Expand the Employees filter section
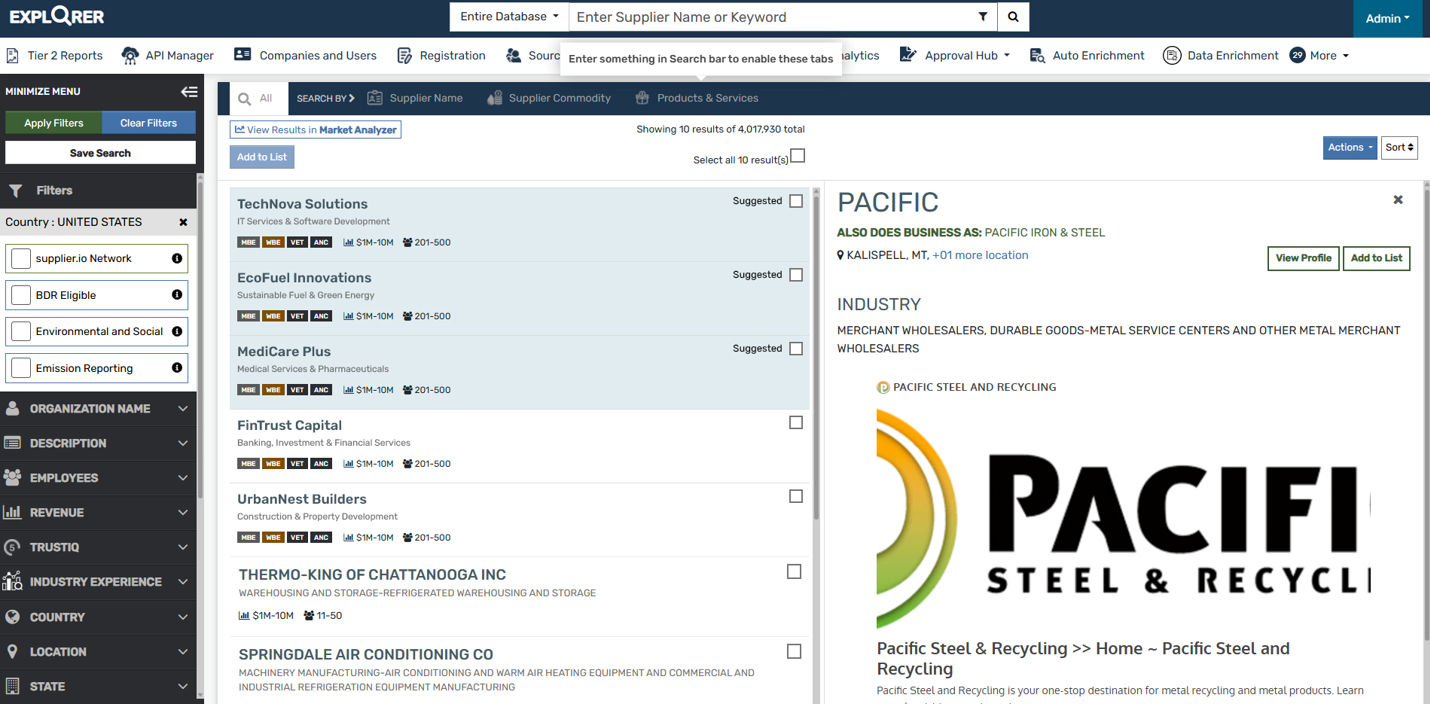 [98, 478]
